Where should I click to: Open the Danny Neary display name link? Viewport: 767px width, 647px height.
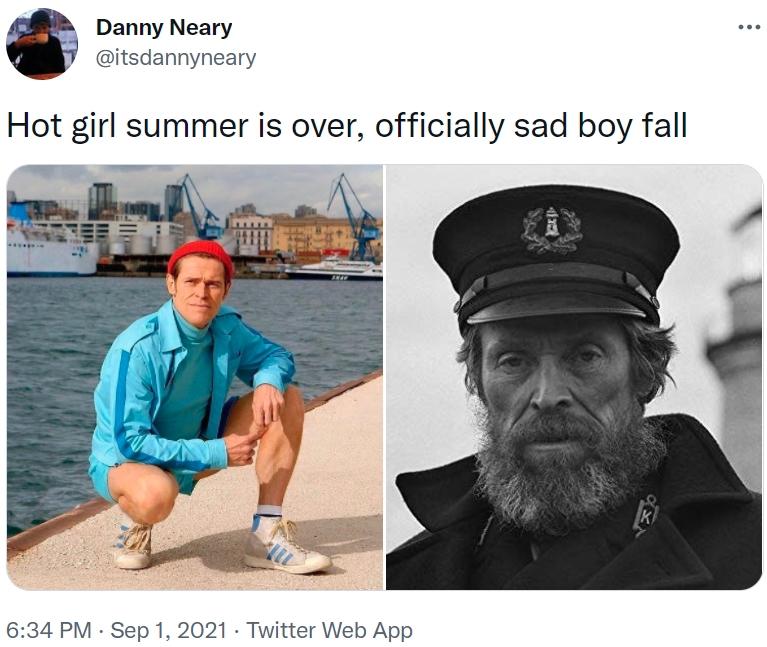(164, 28)
